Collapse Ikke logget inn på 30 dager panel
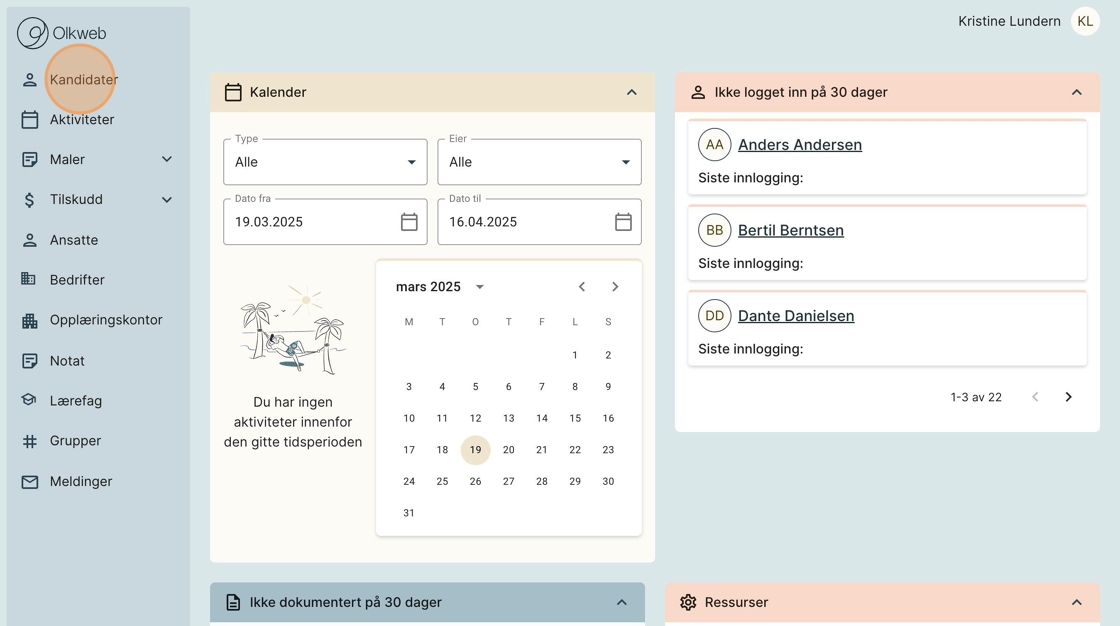 (x=1076, y=92)
